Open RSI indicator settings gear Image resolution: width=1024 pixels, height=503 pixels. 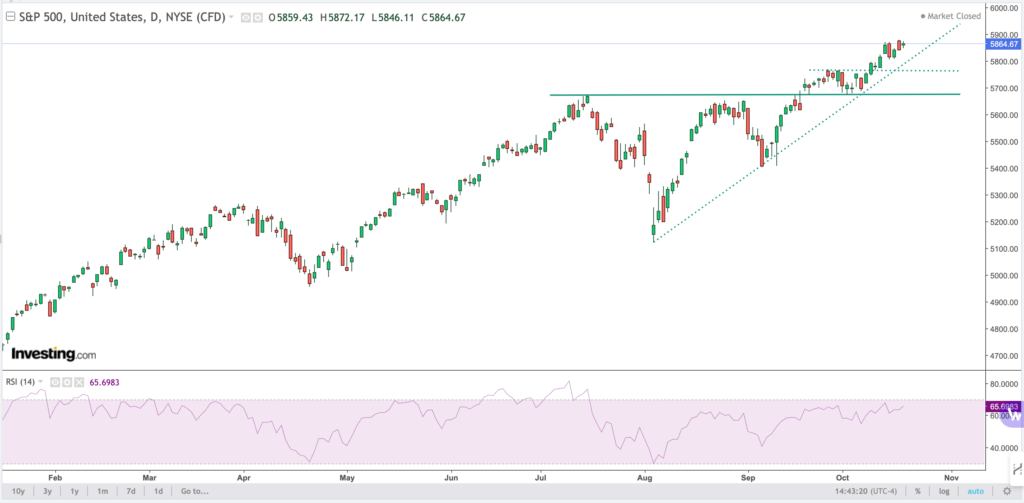(x=68, y=382)
